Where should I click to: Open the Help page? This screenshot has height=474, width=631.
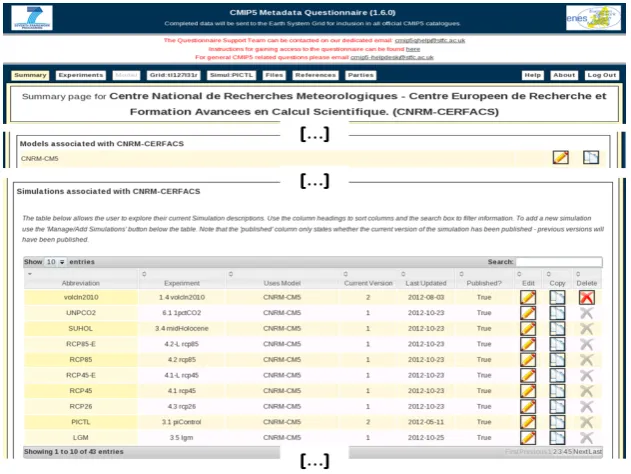click(x=532, y=75)
